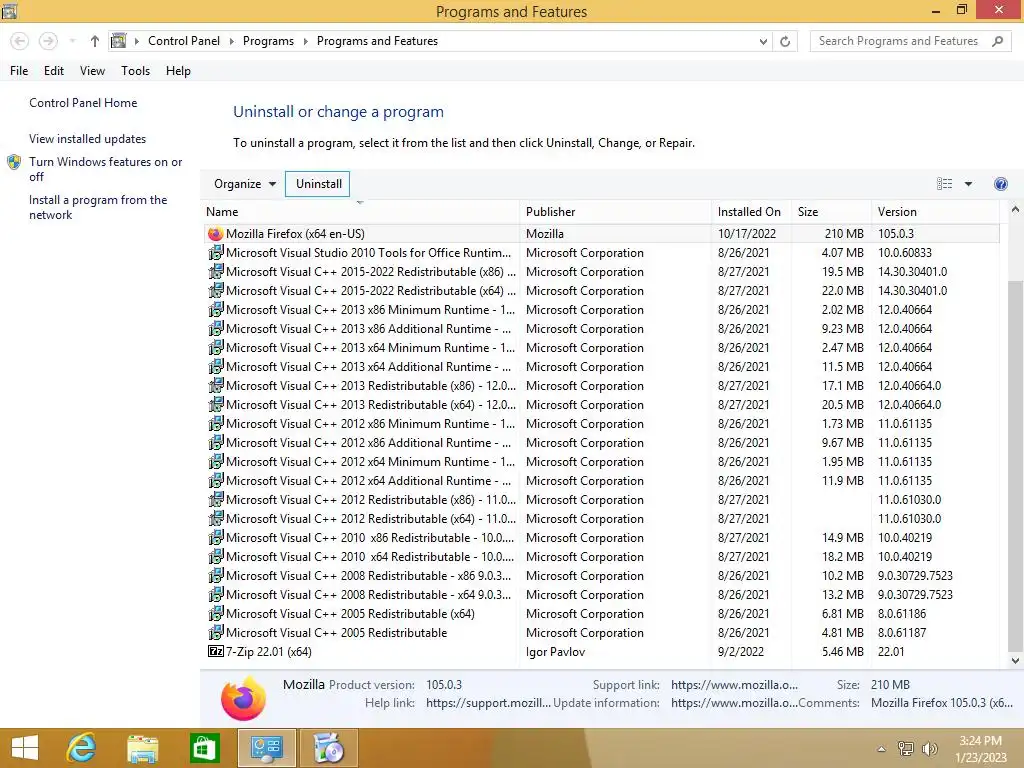
Task: Select Microsoft Visual C++ 2008 Redistributable x86 row
Action: pos(602,575)
